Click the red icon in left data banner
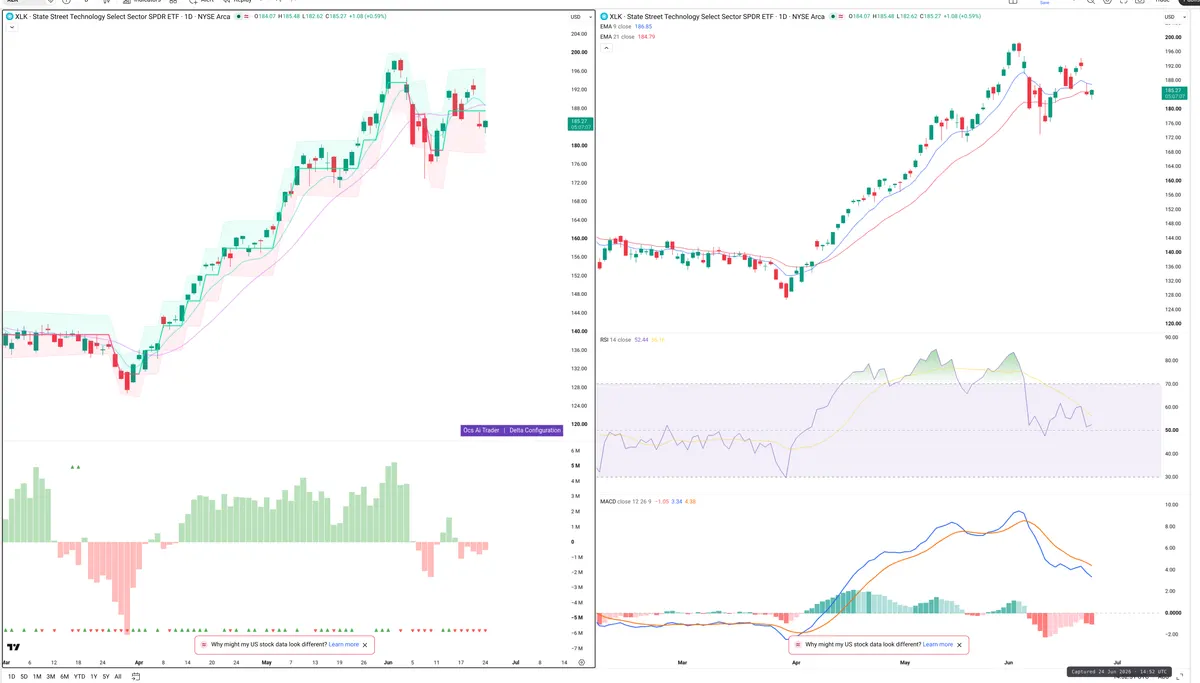The height and width of the screenshot is (683, 1200). [204, 645]
